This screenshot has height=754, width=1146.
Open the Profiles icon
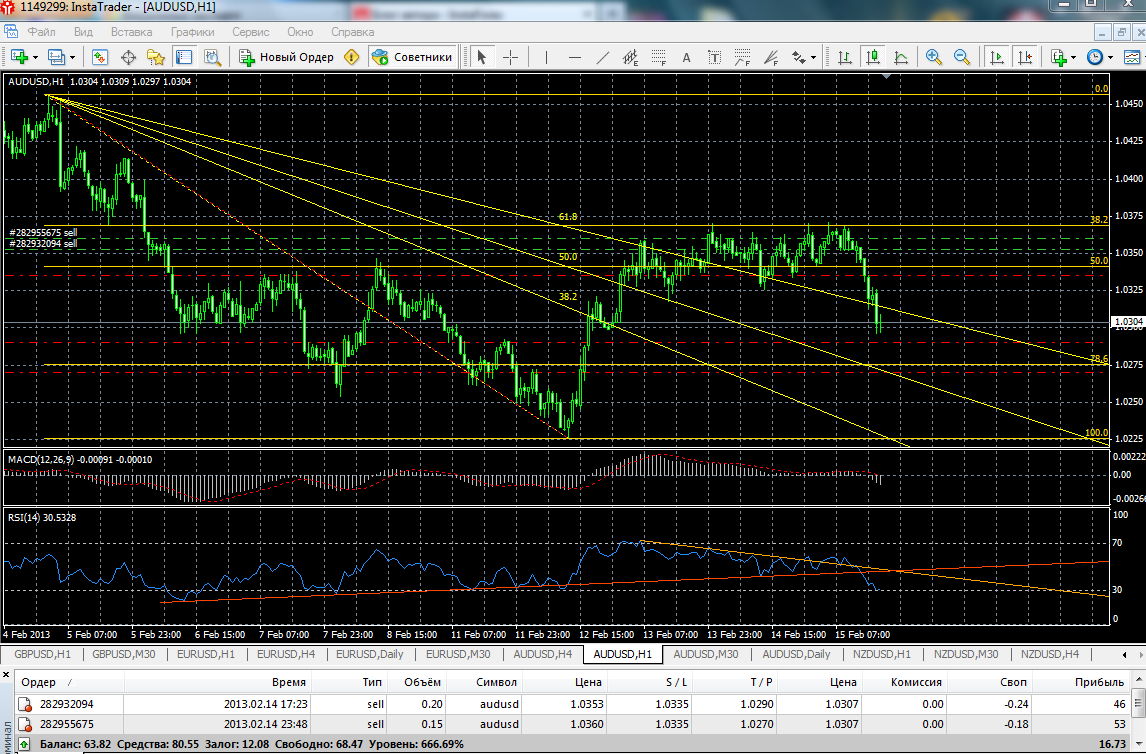coord(56,57)
